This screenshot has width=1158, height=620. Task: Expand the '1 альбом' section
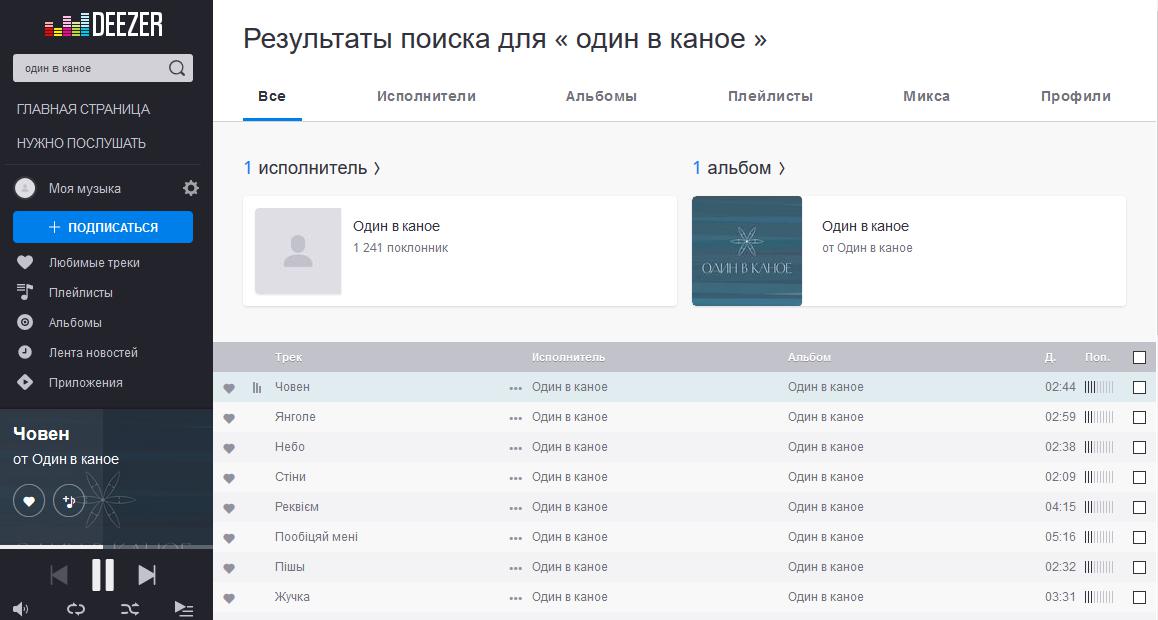(739, 168)
